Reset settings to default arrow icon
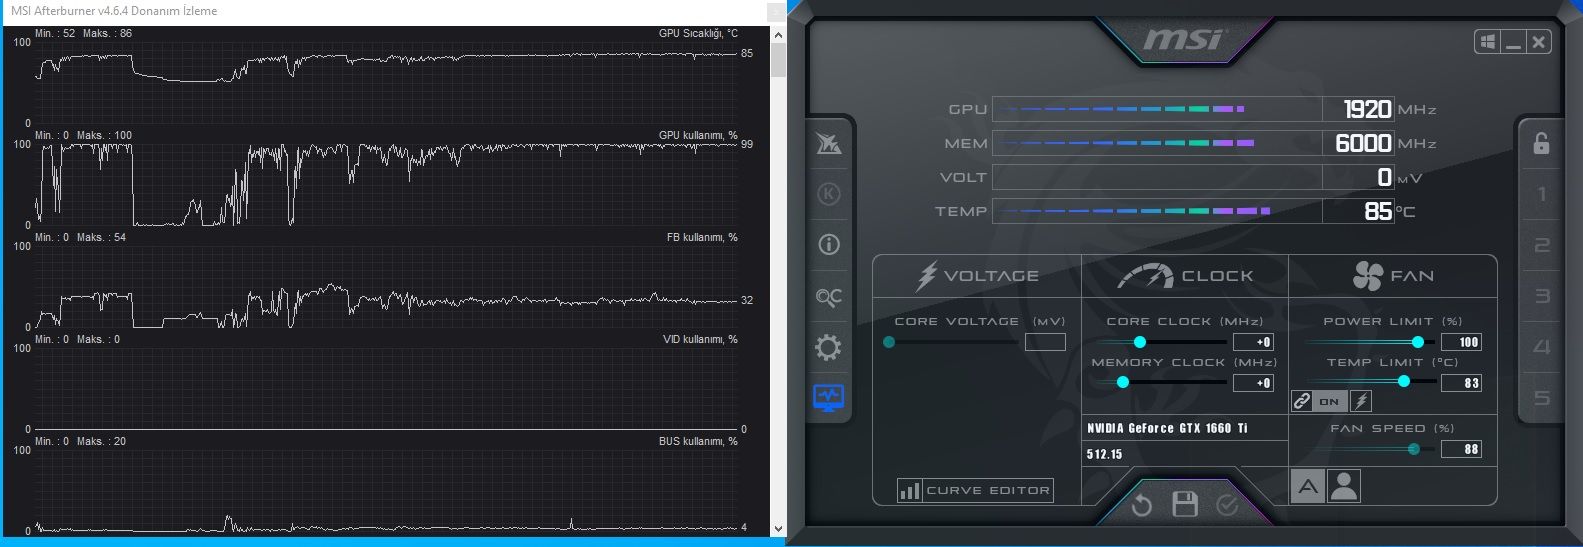The width and height of the screenshot is (1583, 547). click(1141, 505)
